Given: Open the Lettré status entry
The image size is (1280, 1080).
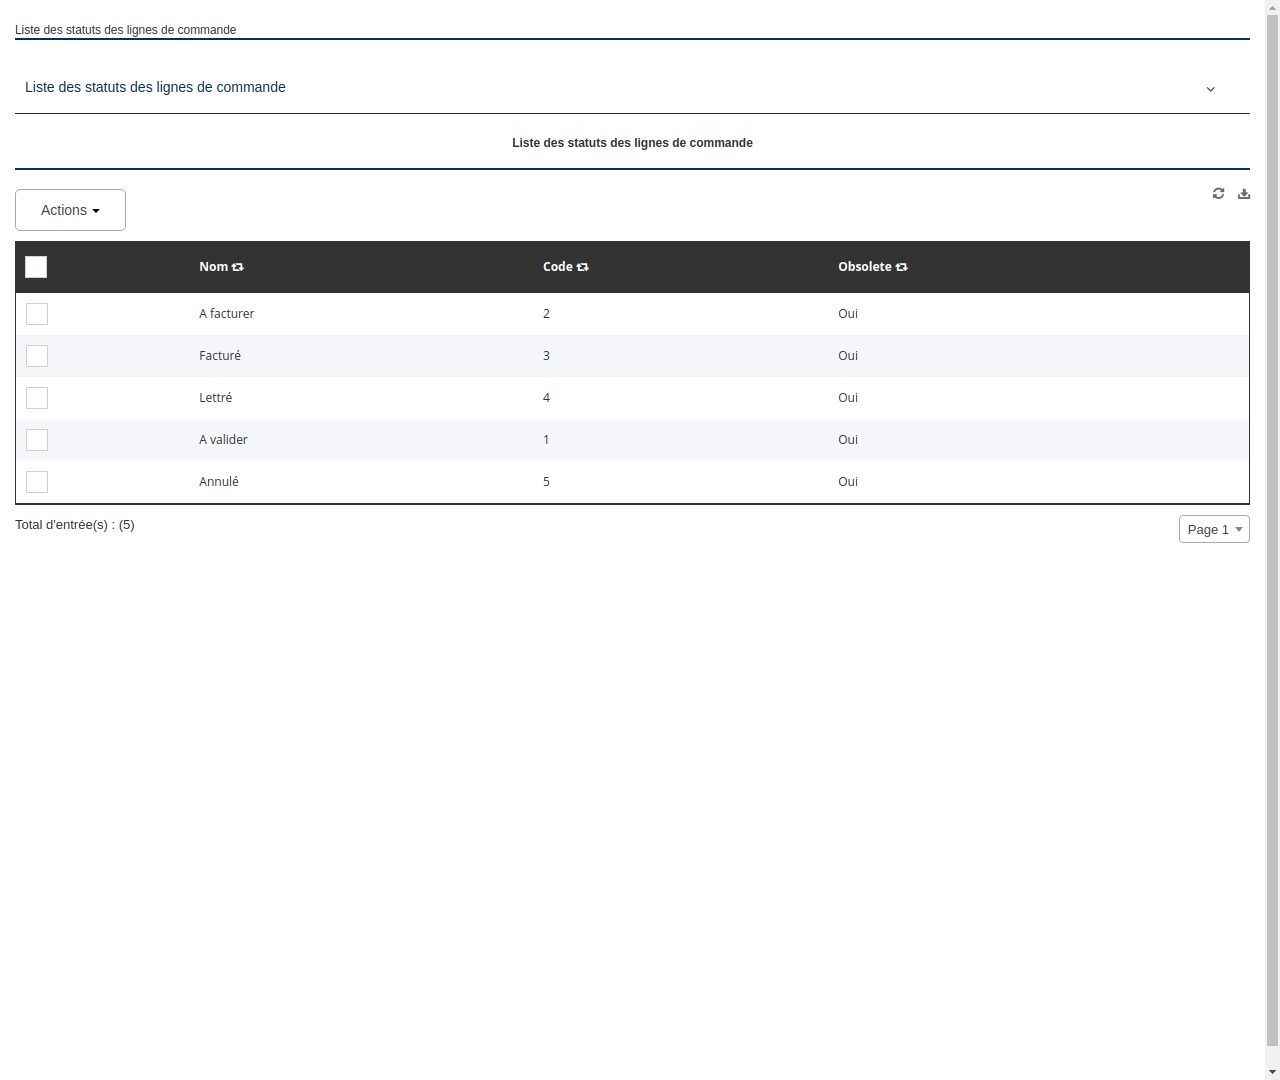Looking at the screenshot, I should [x=215, y=397].
